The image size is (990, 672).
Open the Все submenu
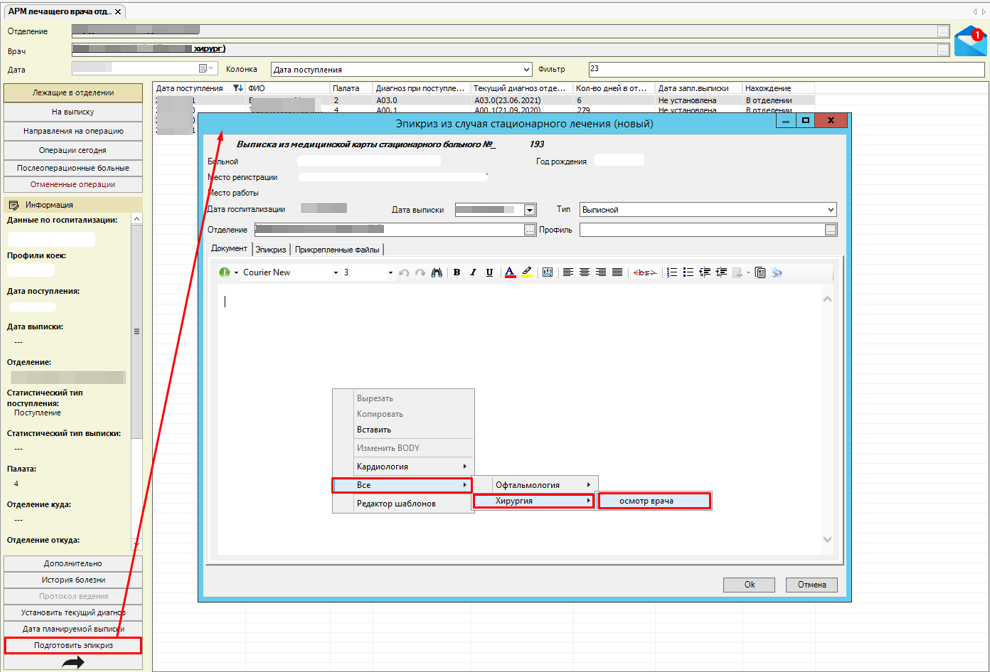(403, 485)
